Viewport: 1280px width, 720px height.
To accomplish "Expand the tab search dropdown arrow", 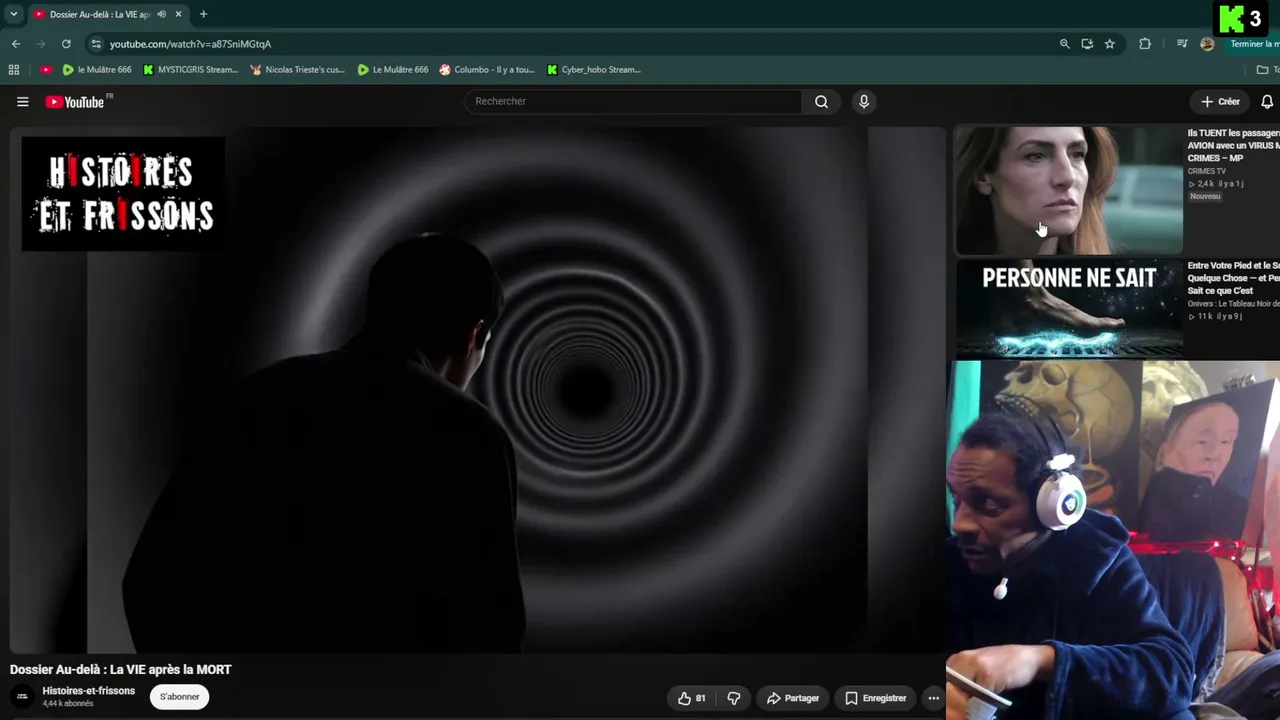I will (x=14, y=14).
